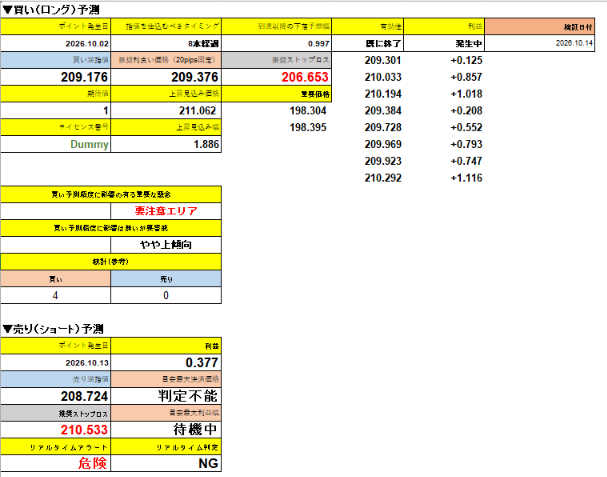Select the 期待値 header cell
The height and width of the screenshot is (477, 607).
pos(56,94)
